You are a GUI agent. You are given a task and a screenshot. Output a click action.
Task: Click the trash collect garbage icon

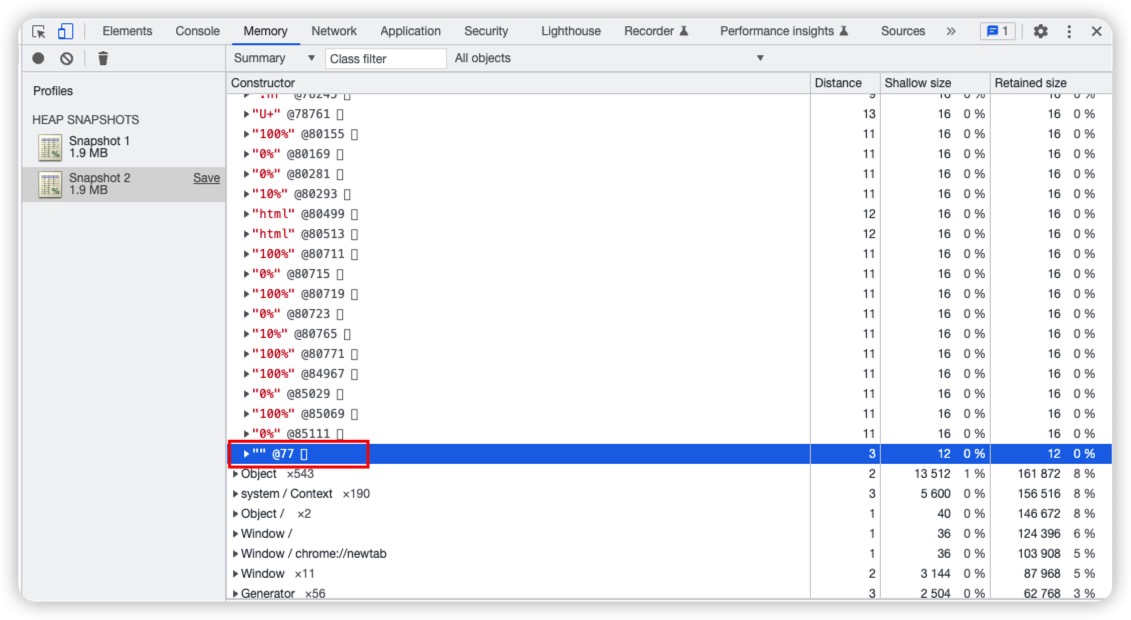[x=103, y=59]
